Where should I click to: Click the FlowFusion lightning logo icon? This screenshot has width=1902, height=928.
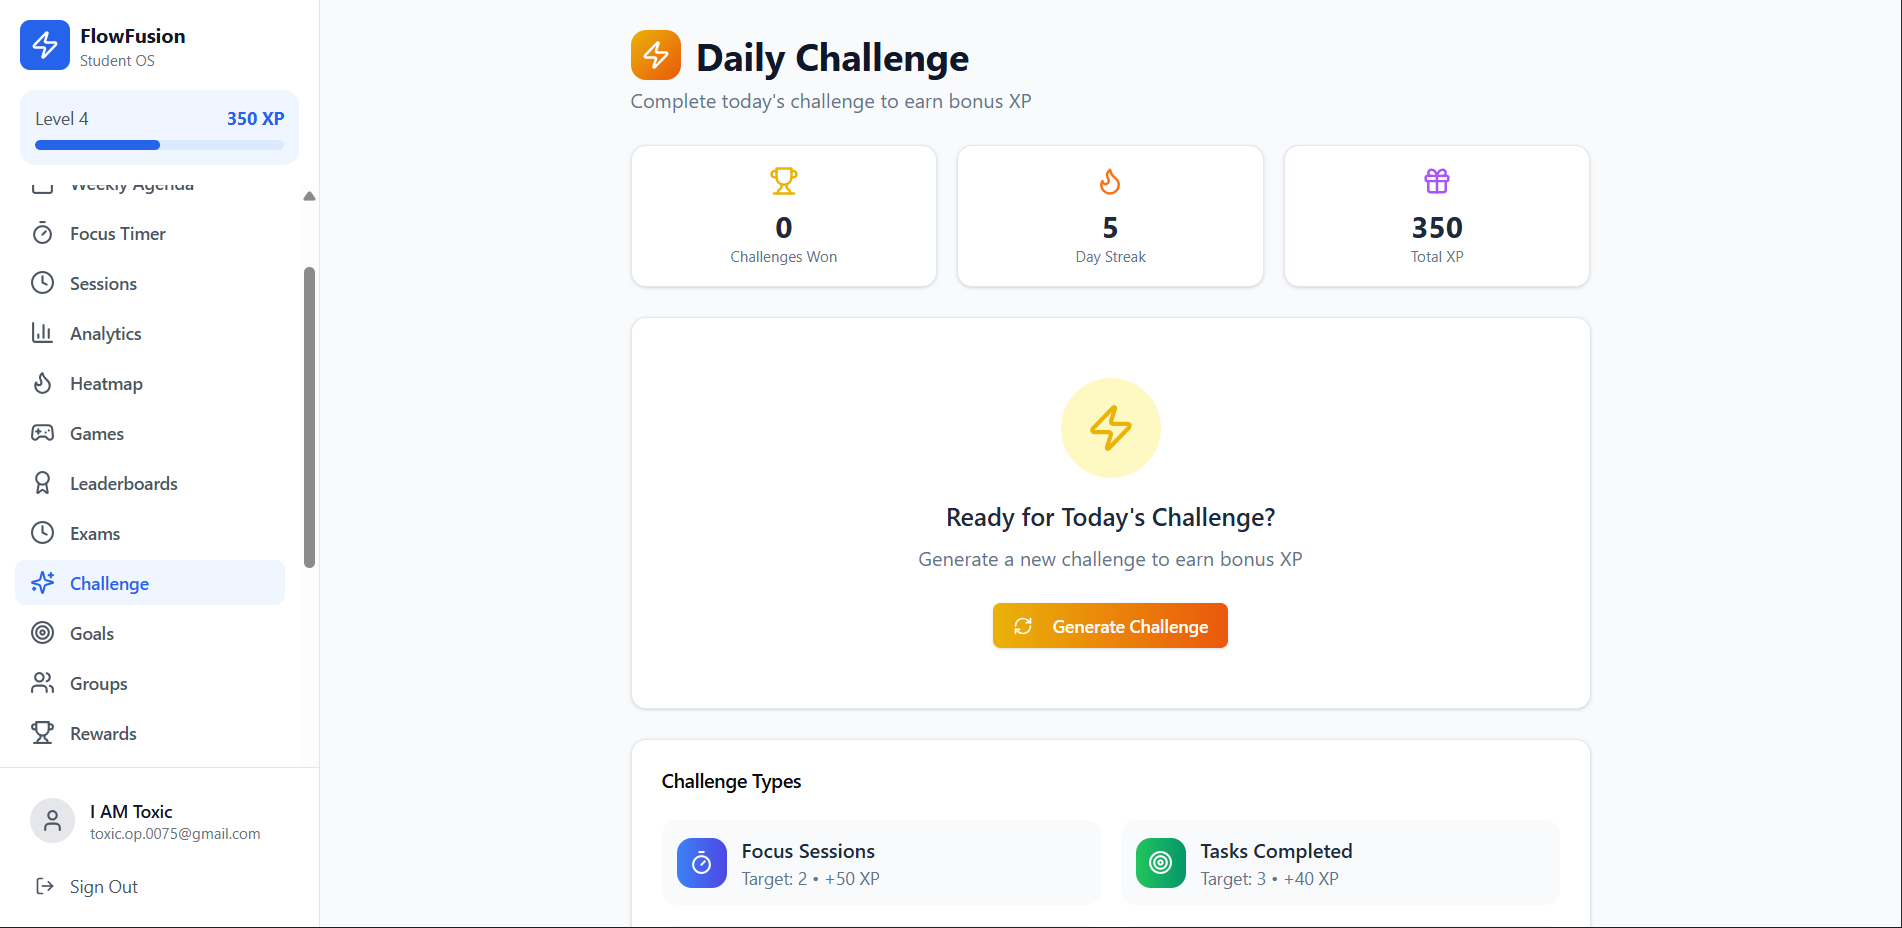point(45,45)
